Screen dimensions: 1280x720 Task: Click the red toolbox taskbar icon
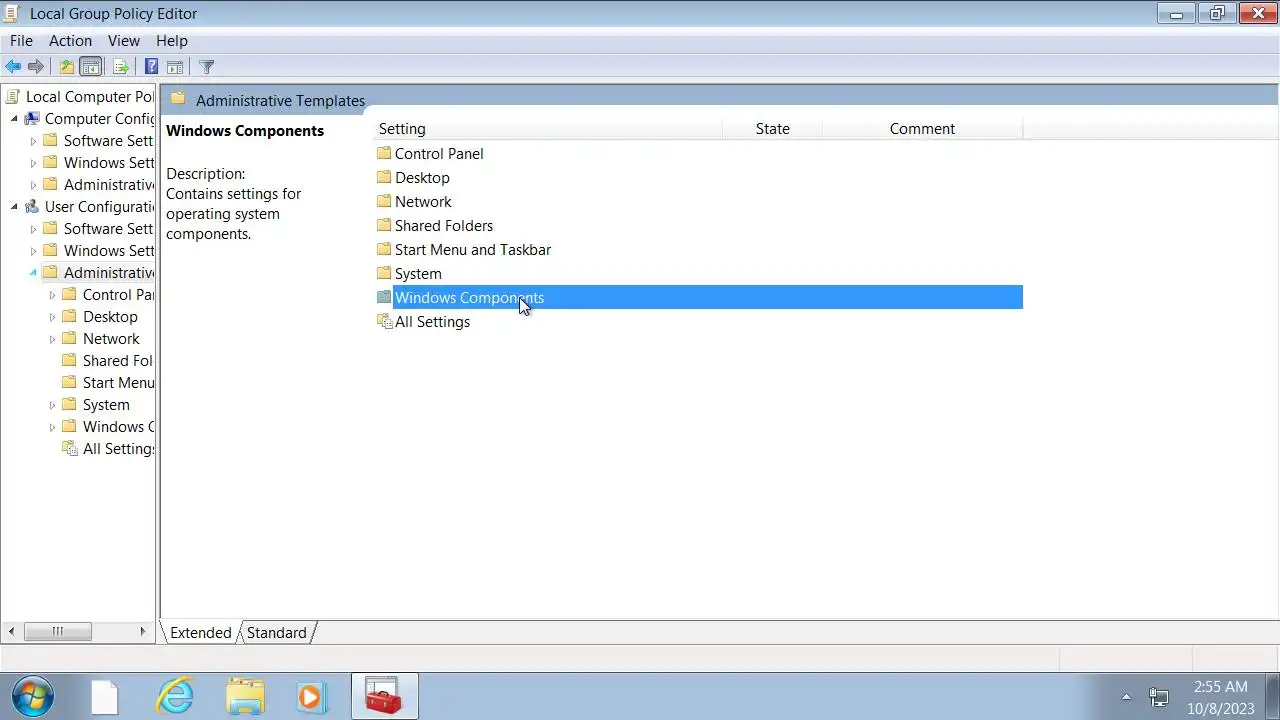[384, 696]
